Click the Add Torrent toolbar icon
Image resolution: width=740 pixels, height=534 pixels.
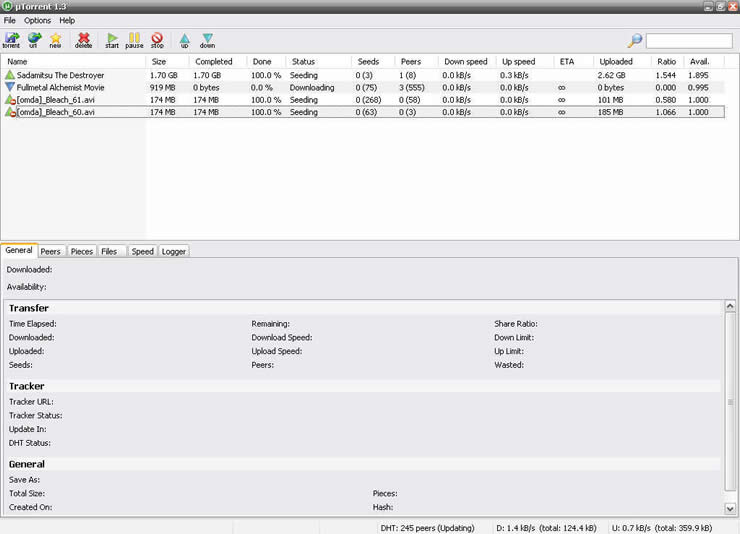click(11, 40)
